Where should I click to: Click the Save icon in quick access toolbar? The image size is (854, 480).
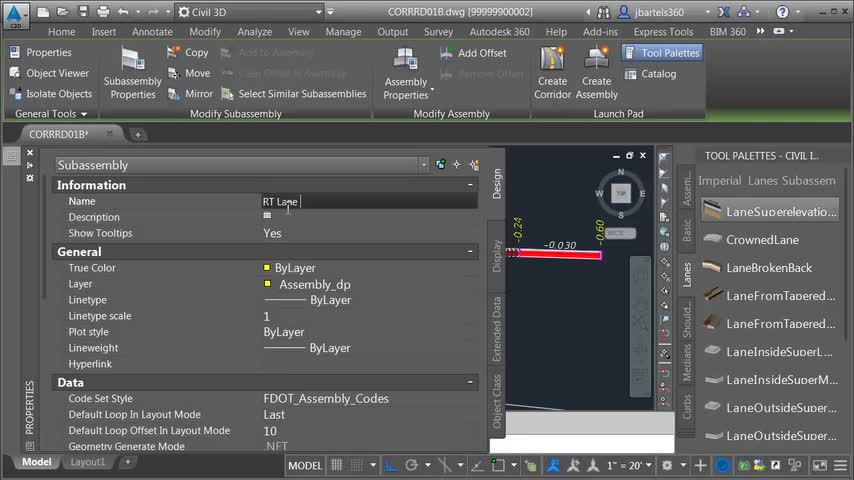click(83, 12)
